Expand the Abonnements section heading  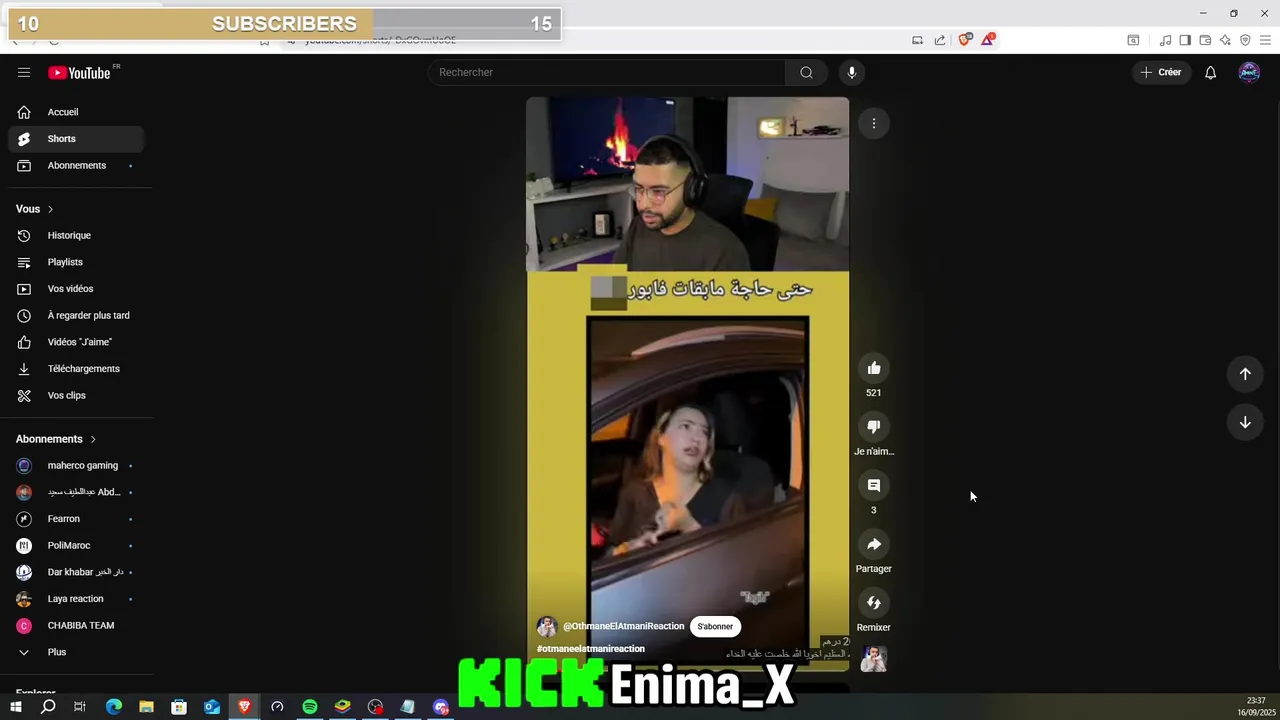(x=56, y=439)
